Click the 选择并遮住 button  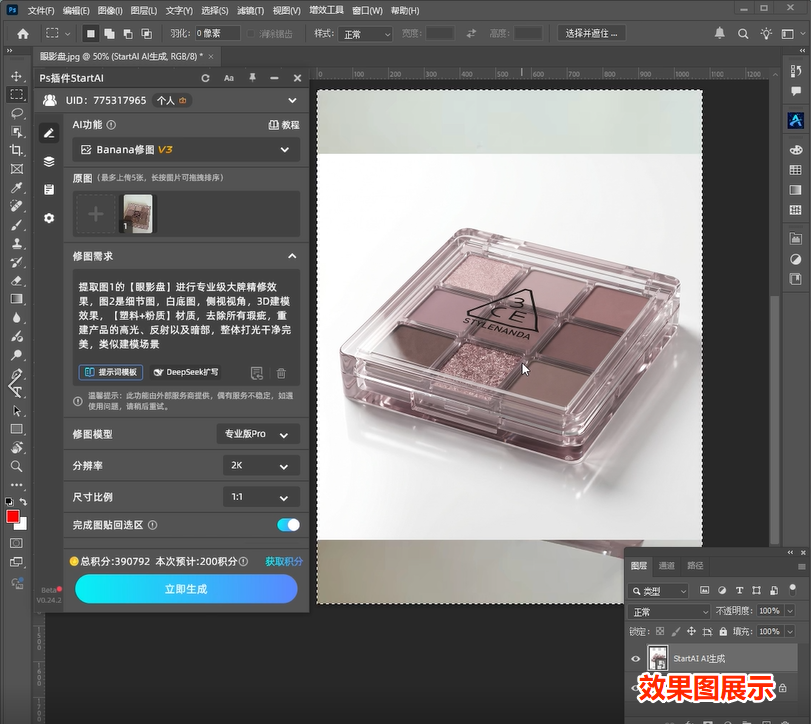pyautogui.click(x=591, y=34)
